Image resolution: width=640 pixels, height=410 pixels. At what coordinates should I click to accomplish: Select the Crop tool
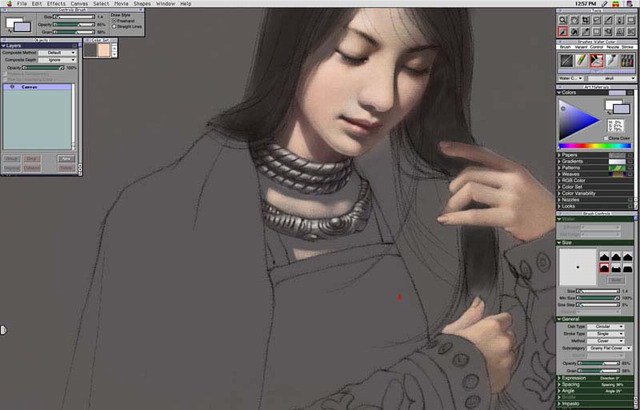pos(585,19)
